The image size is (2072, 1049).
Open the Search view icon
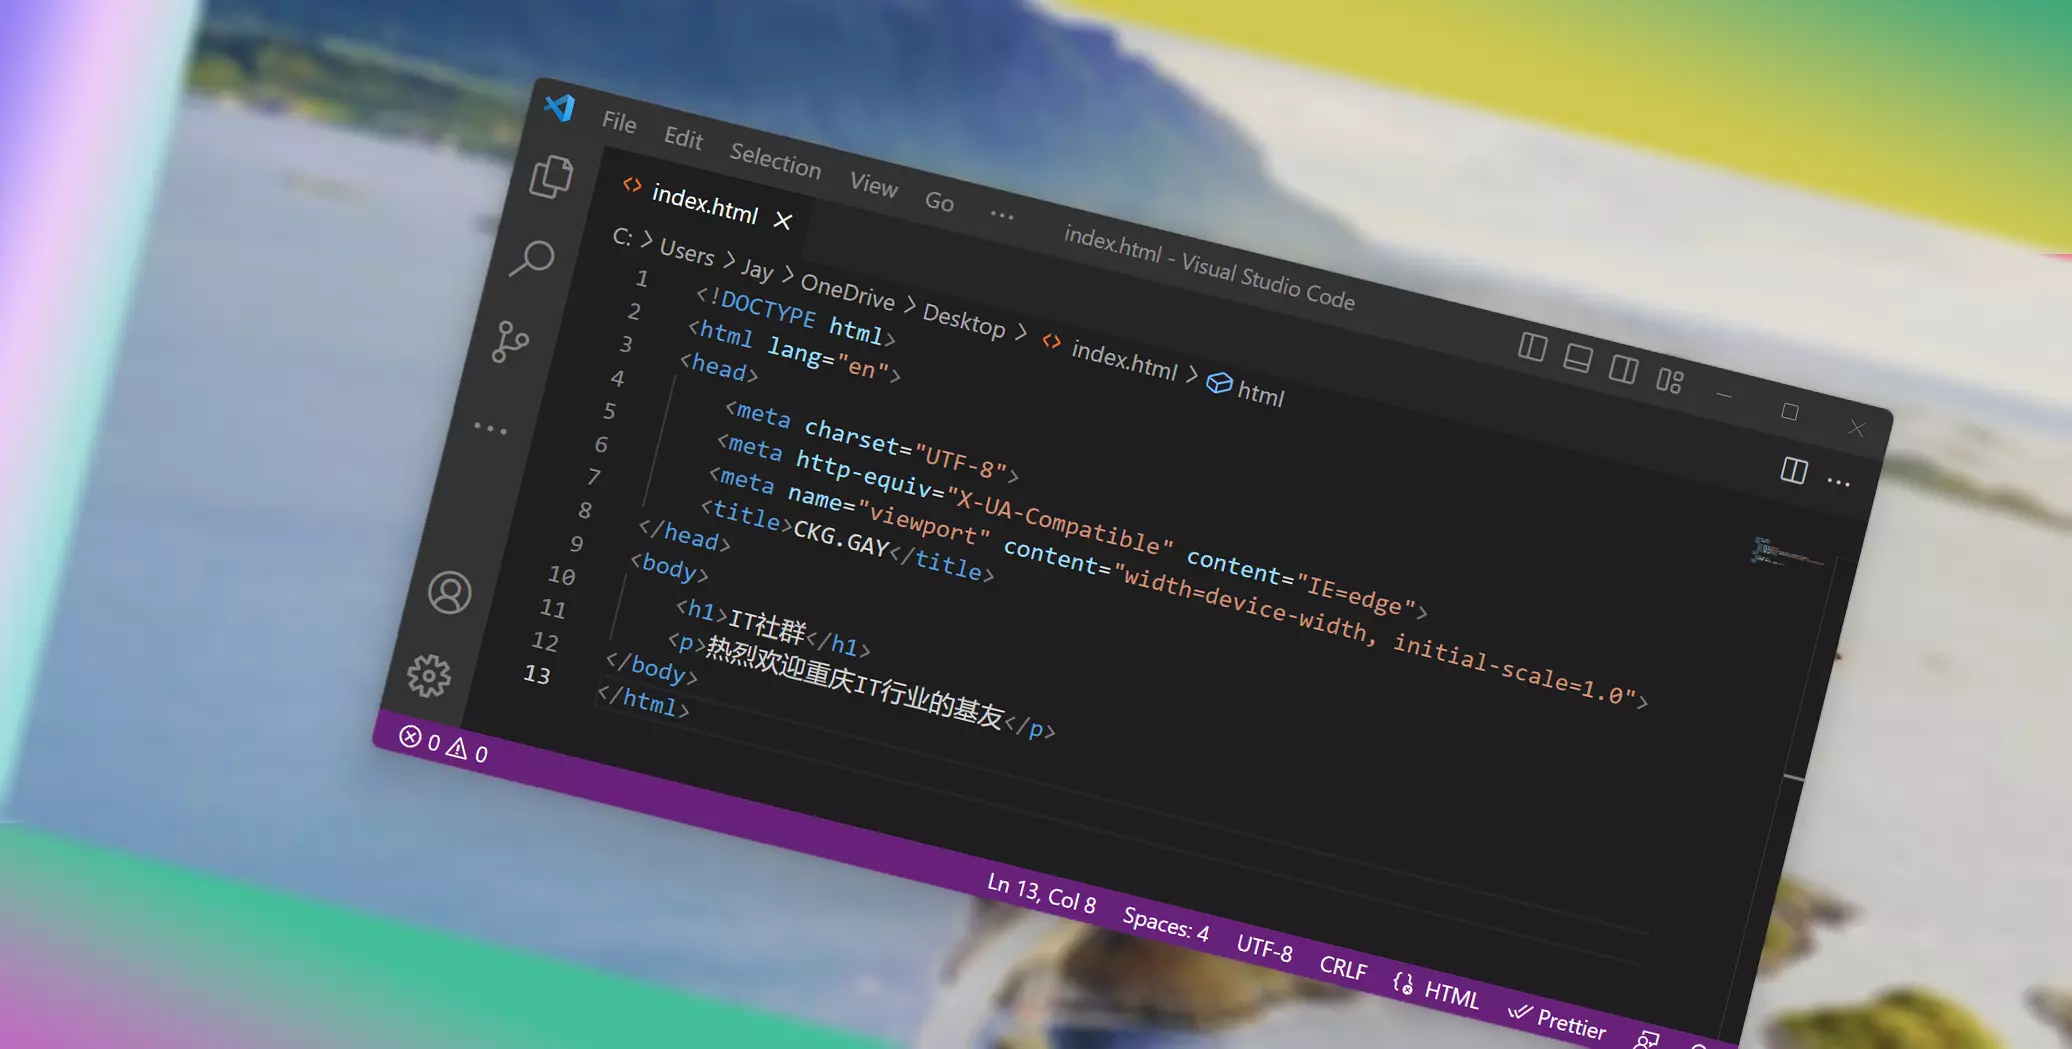(532, 259)
